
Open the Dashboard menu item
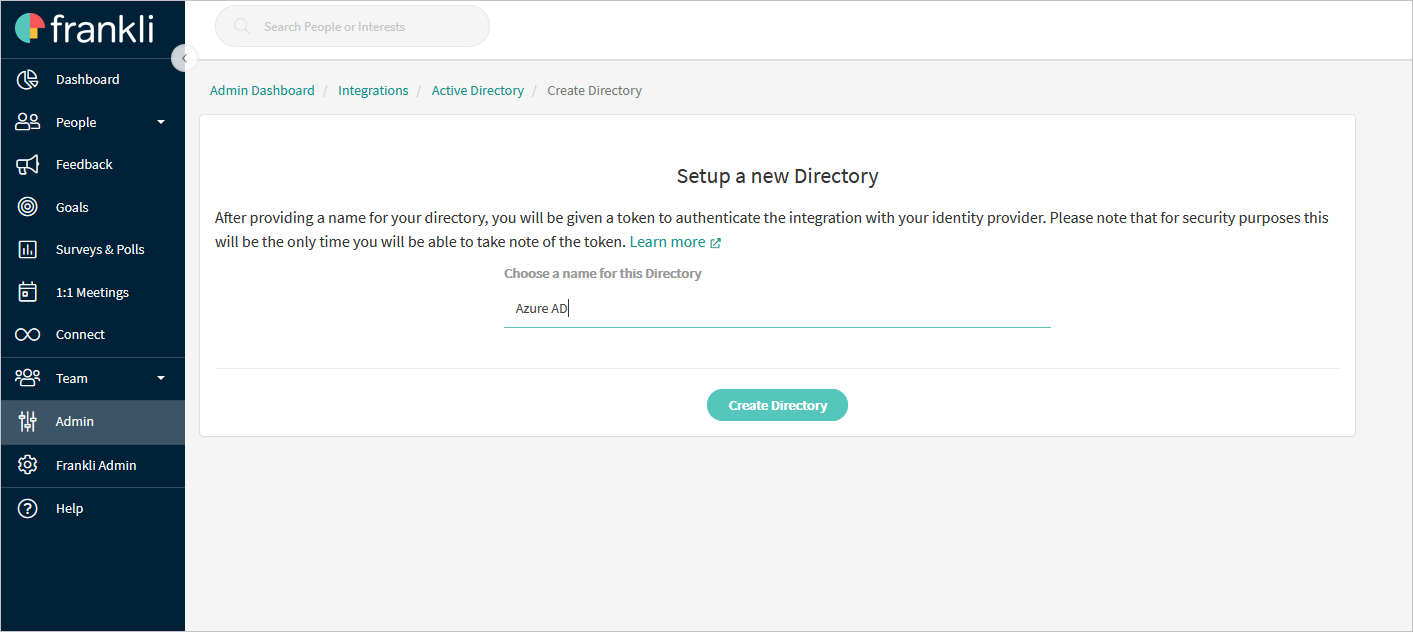(93, 79)
